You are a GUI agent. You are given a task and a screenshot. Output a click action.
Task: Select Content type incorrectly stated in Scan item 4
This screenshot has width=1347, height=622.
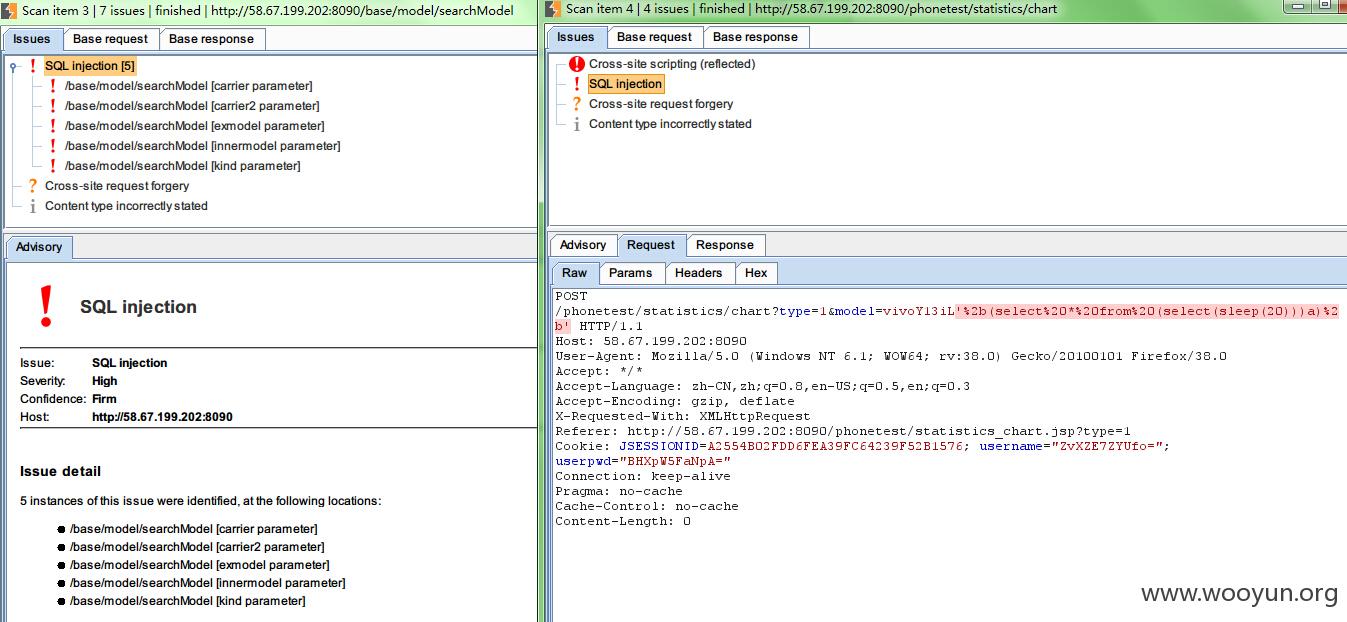coord(670,124)
